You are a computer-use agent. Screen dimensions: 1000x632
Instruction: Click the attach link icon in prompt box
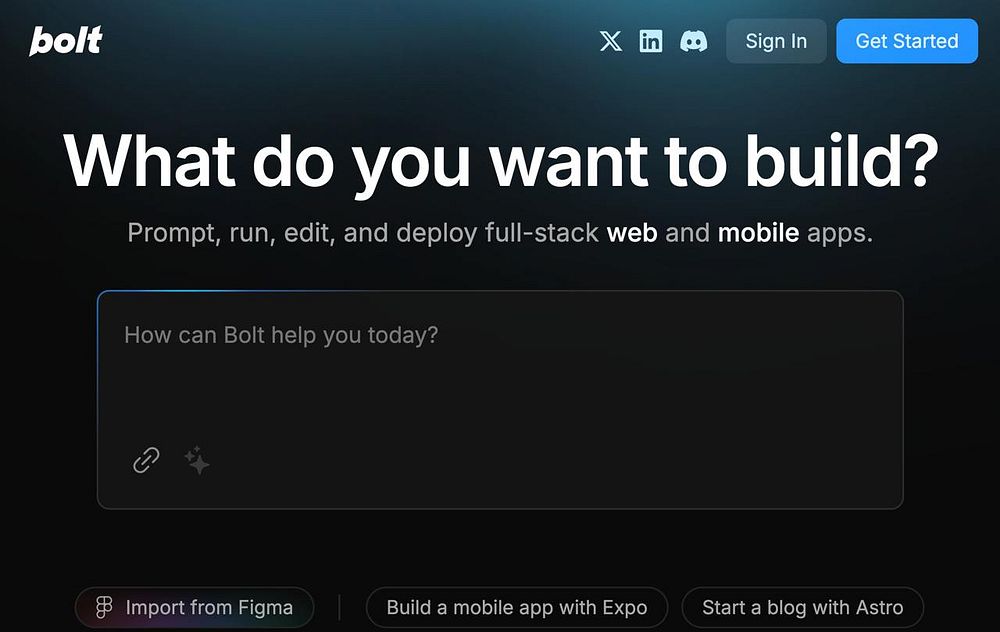coord(146,460)
